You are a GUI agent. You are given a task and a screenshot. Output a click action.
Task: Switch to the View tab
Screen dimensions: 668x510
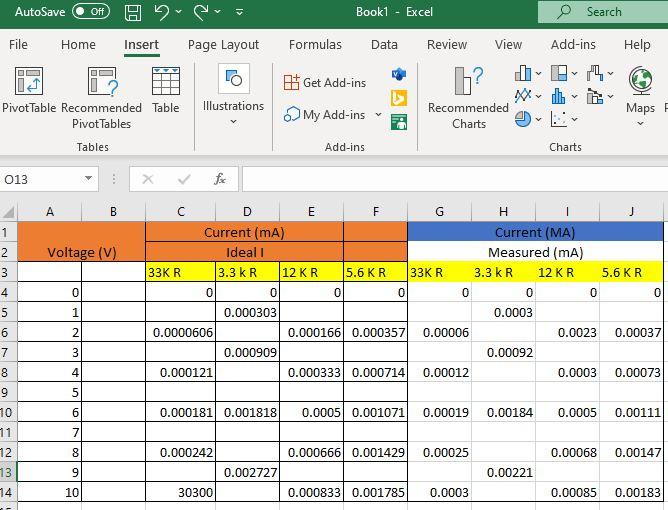pos(508,44)
